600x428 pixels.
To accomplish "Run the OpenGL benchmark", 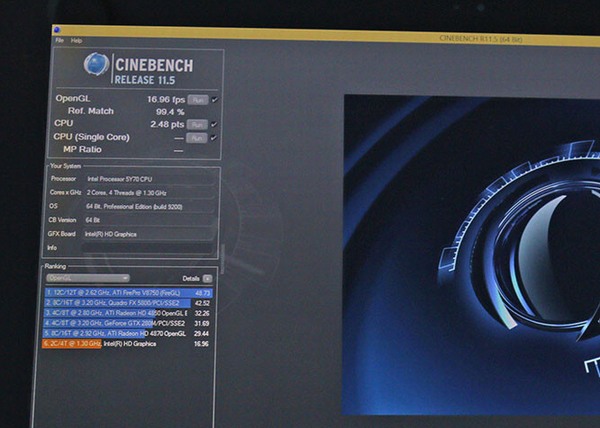I will (197, 100).
